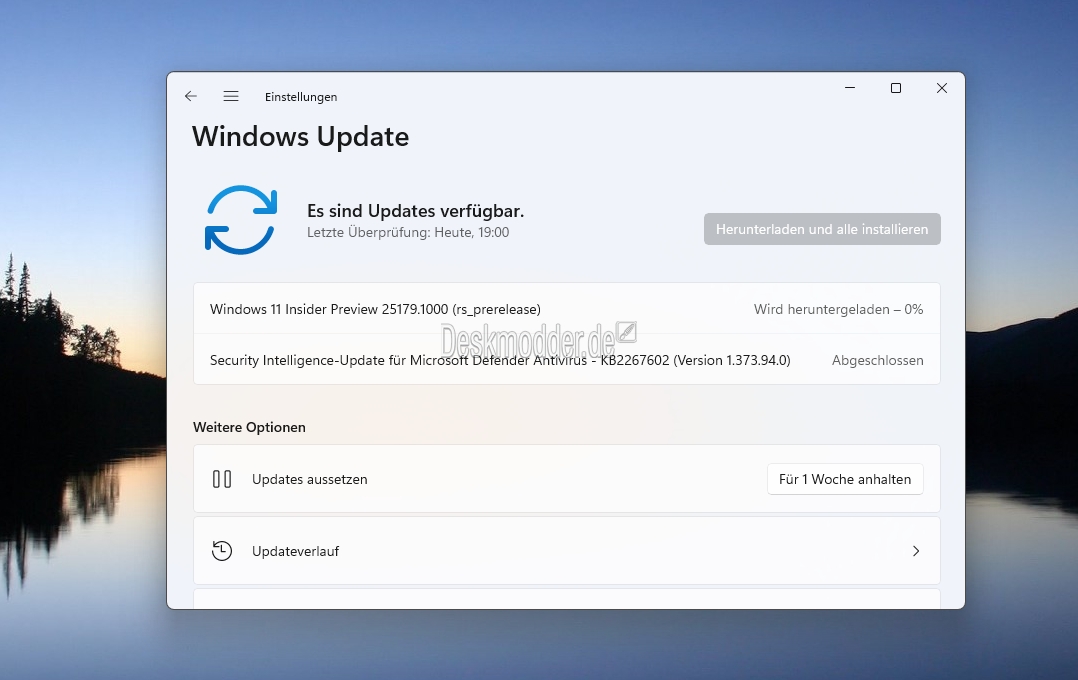This screenshot has height=680, width=1078.
Task: Click the history clock icon beside Updateverlauf
Action: click(x=222, y=551)
